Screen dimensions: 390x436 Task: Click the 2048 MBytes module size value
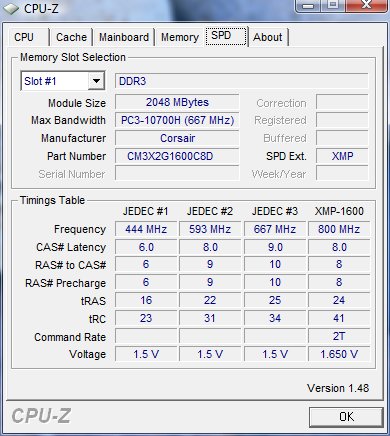tap(177, 102)
